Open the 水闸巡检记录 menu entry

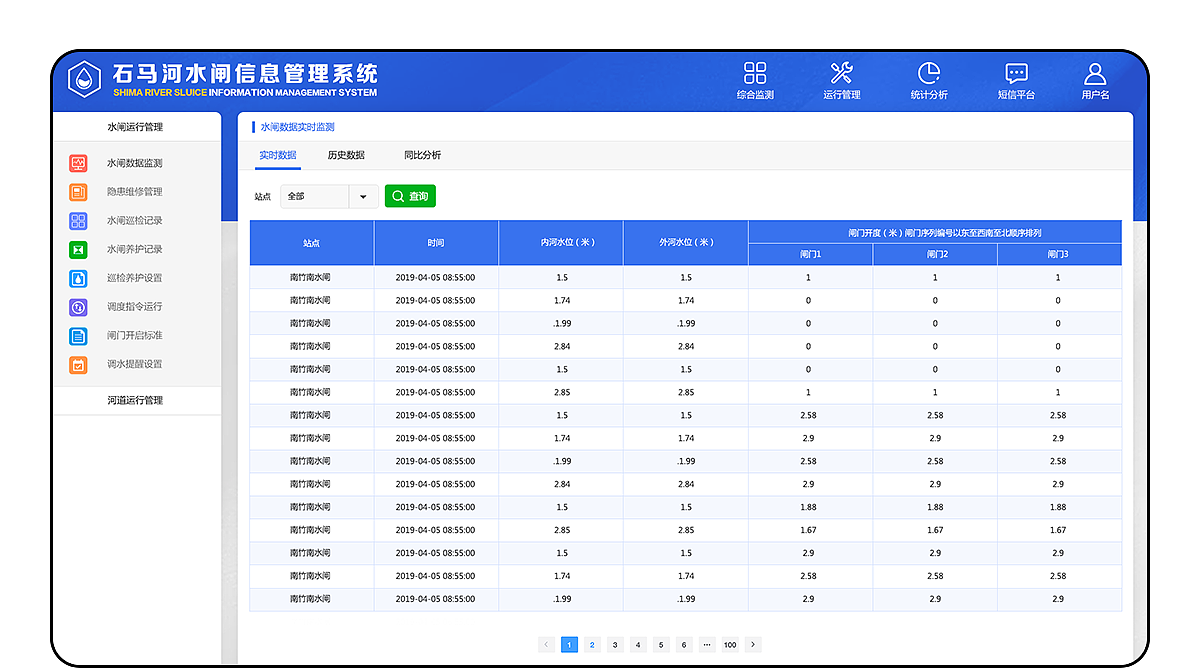(78, 220)
